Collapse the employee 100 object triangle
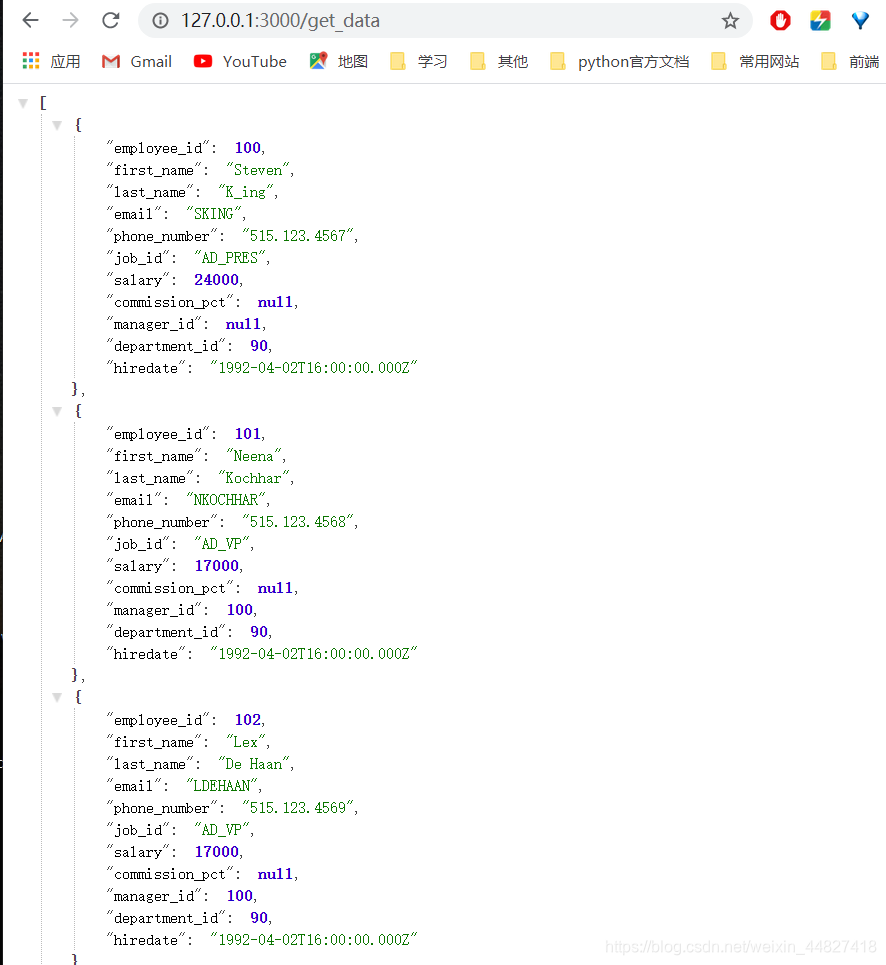 57,126
